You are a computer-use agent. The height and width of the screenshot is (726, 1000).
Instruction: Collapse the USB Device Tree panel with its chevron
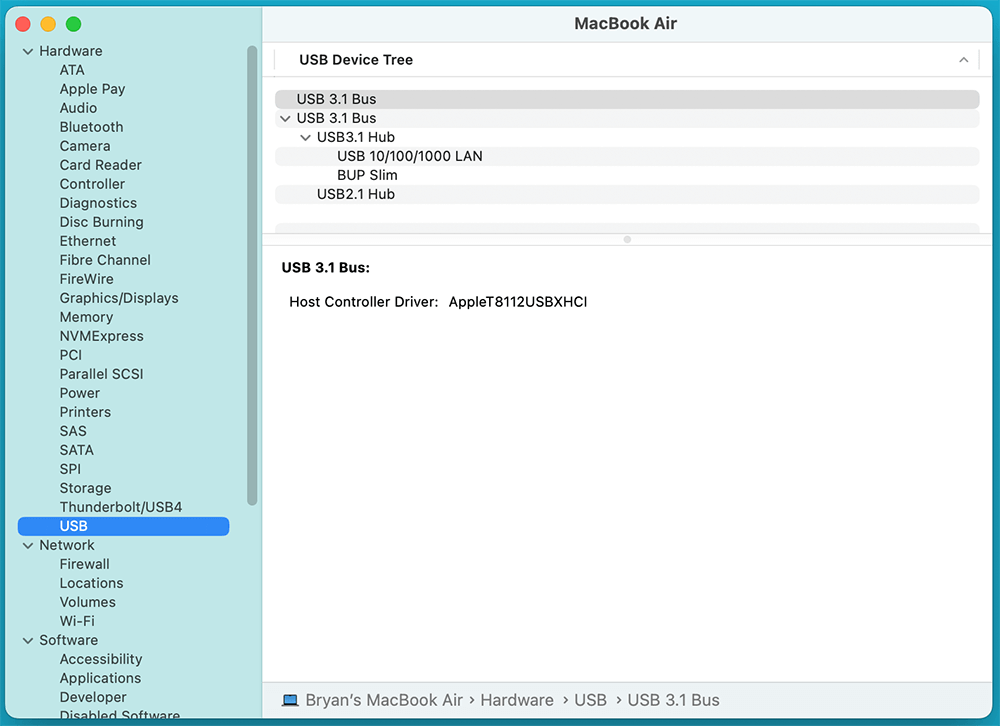coord(963,60)
